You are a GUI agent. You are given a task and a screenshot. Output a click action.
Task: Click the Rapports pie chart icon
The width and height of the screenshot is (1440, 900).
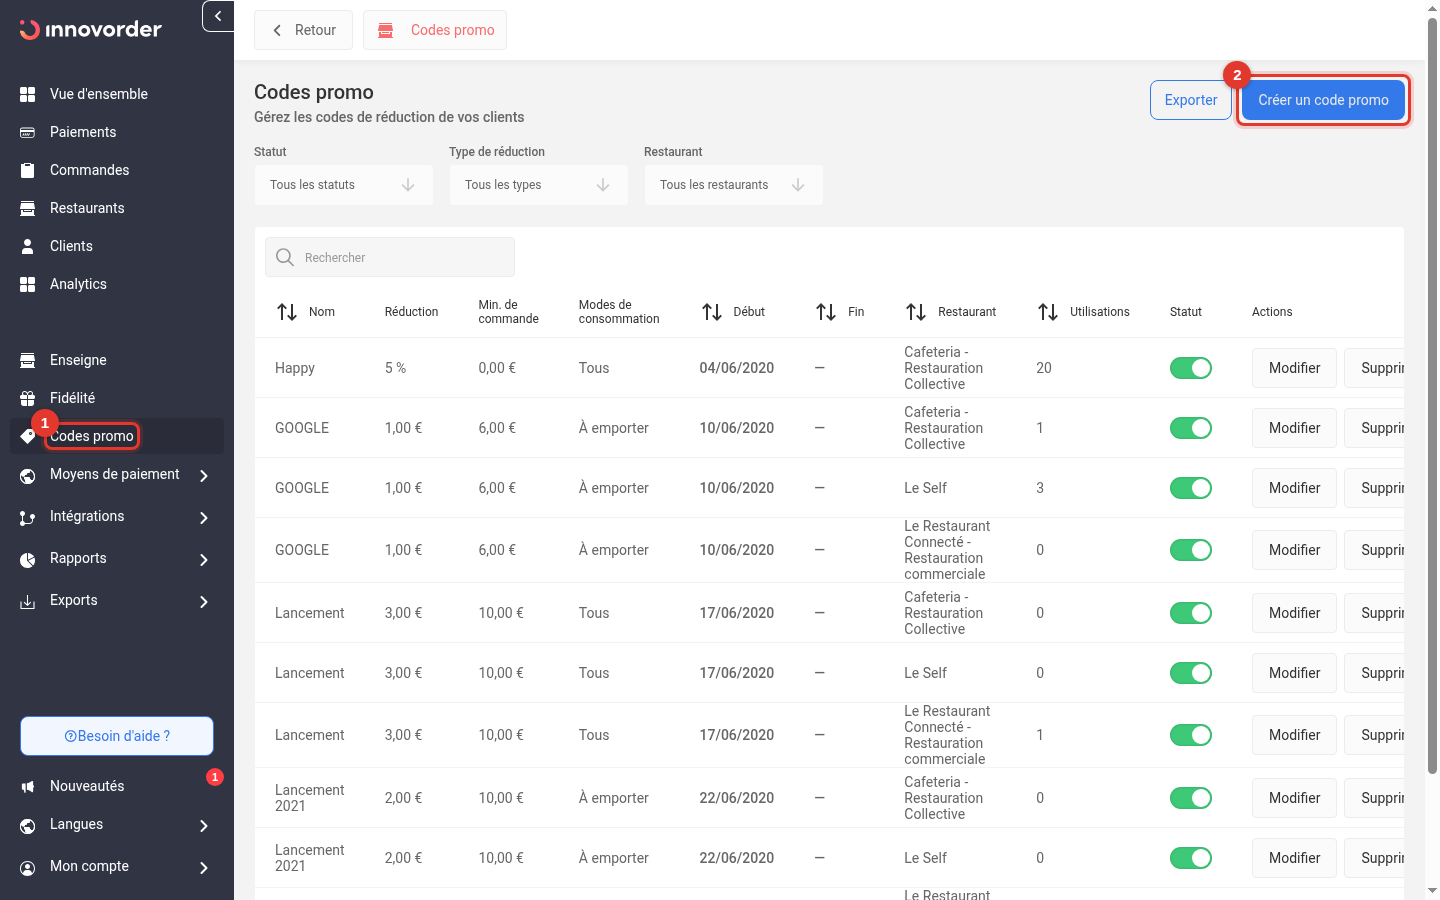click(x=28, y=559)
